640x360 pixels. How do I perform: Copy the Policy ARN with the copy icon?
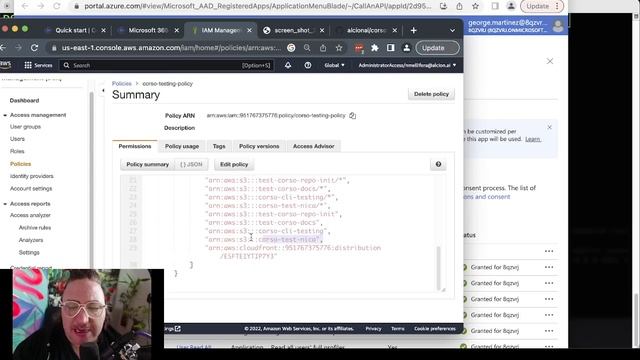(352, 116)
